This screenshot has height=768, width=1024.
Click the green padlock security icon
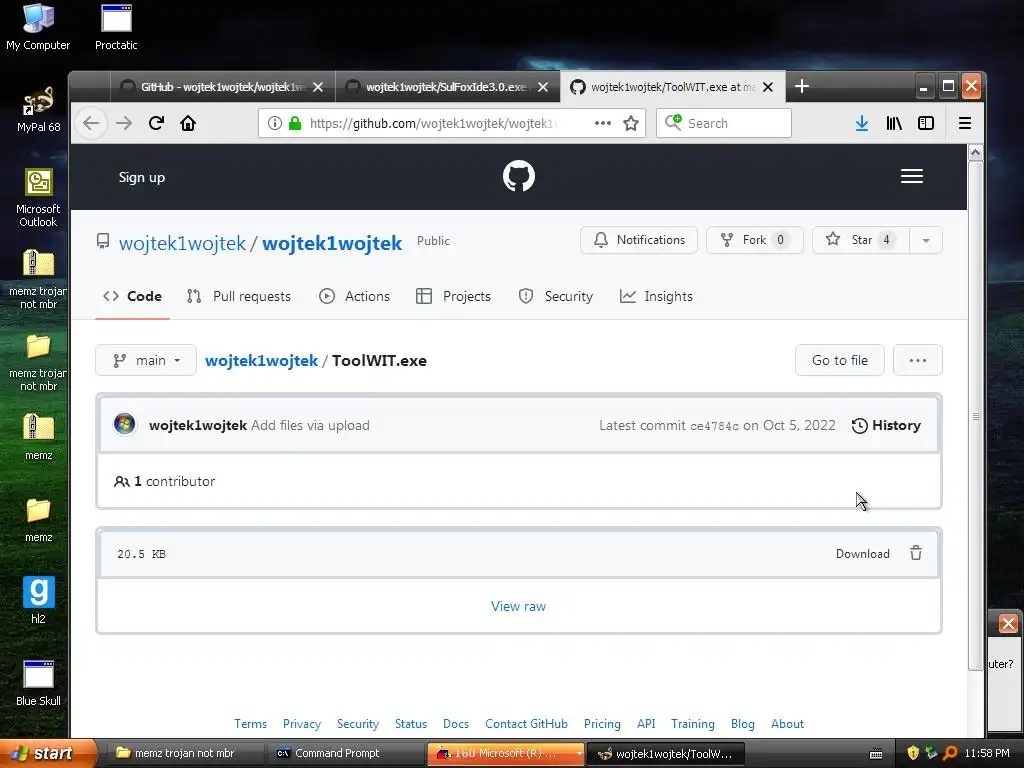[x=295, y=123]
